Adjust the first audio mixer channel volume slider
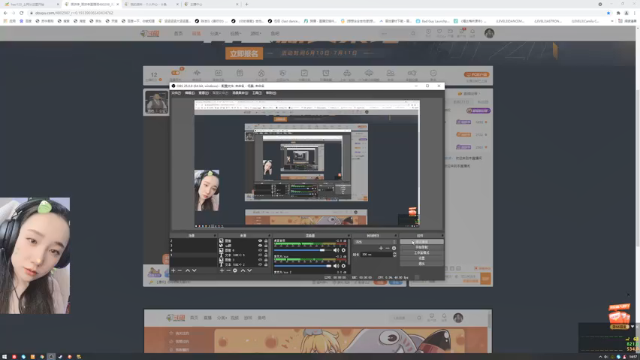This screenshot has width=640, height=360. pyautogui.click(x=302, y=250)
